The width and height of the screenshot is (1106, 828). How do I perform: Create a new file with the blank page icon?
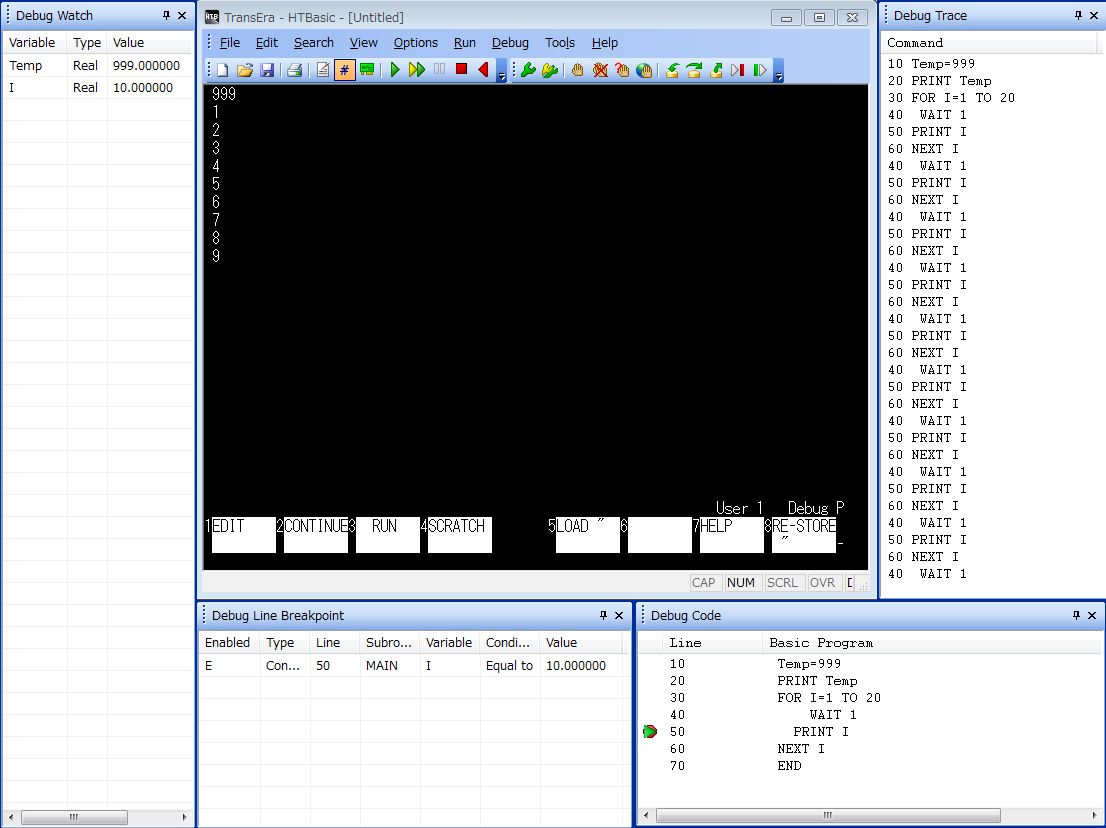click(222, 70)
